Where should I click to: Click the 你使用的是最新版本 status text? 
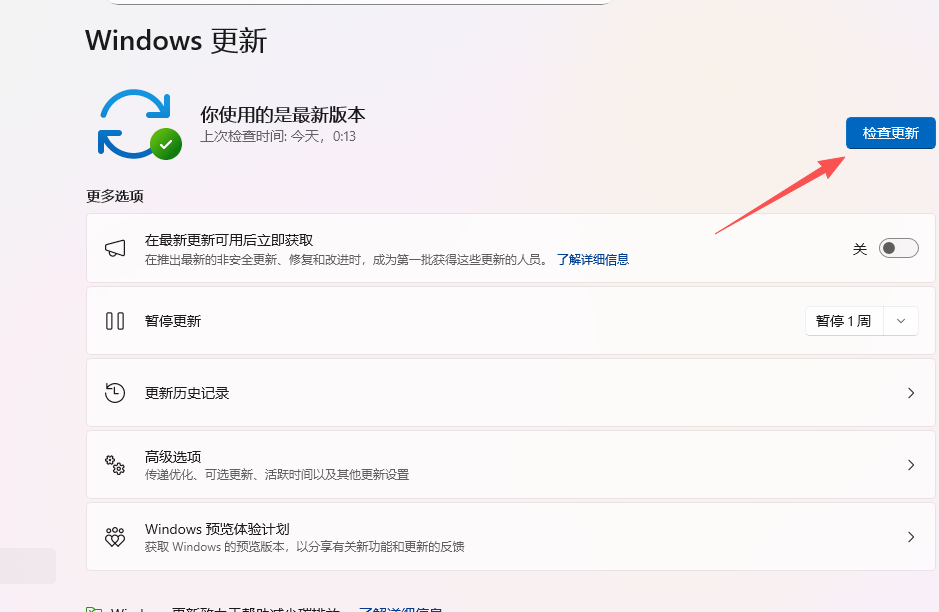coord(282,115)
